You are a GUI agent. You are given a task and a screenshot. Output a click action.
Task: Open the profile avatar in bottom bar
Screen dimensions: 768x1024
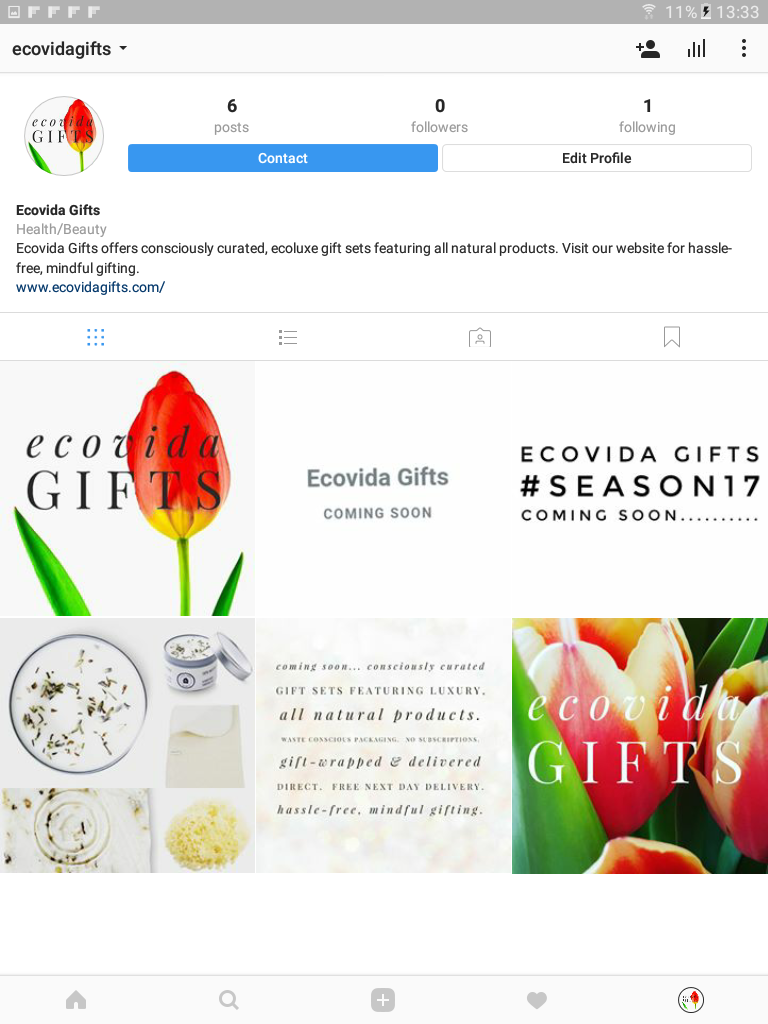point(691,1000)
